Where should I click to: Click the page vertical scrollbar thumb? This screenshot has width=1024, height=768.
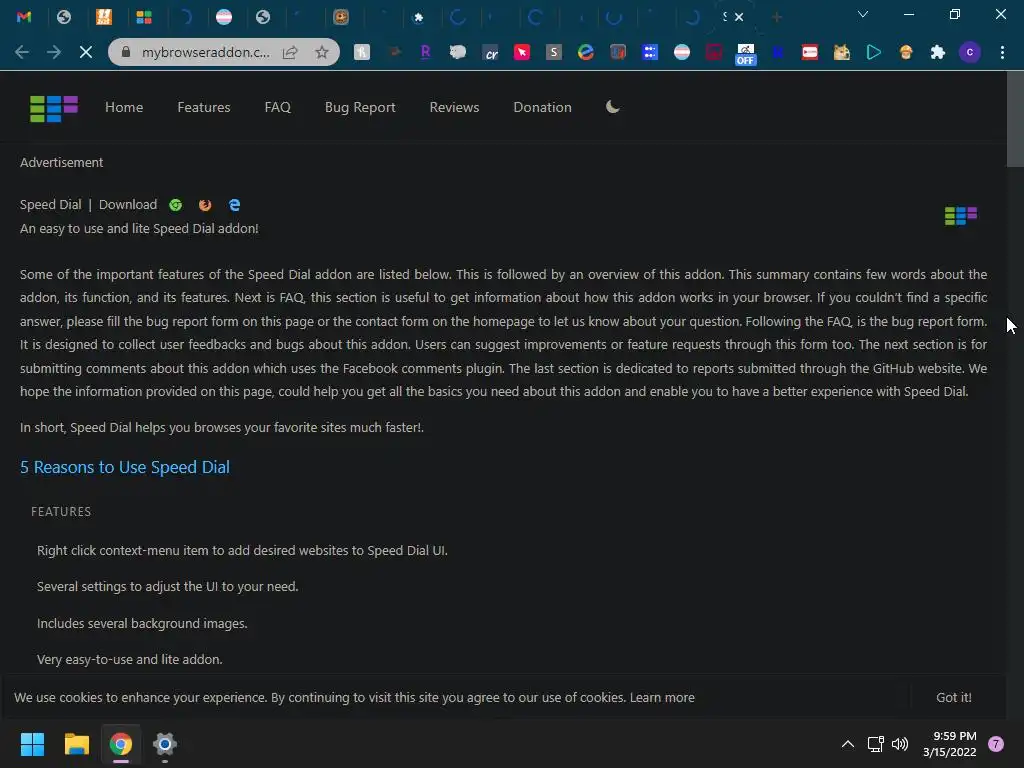(1015, 120)
